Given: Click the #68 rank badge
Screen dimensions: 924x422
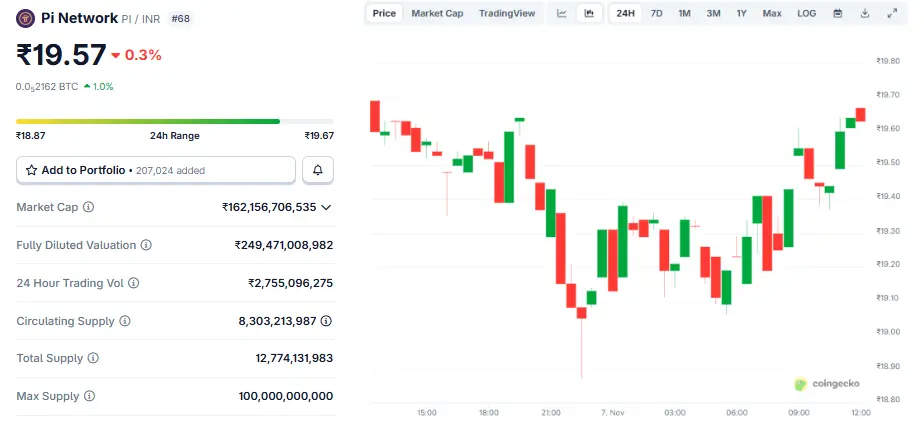Looking at the screenshot, I should tap(180, 19).
